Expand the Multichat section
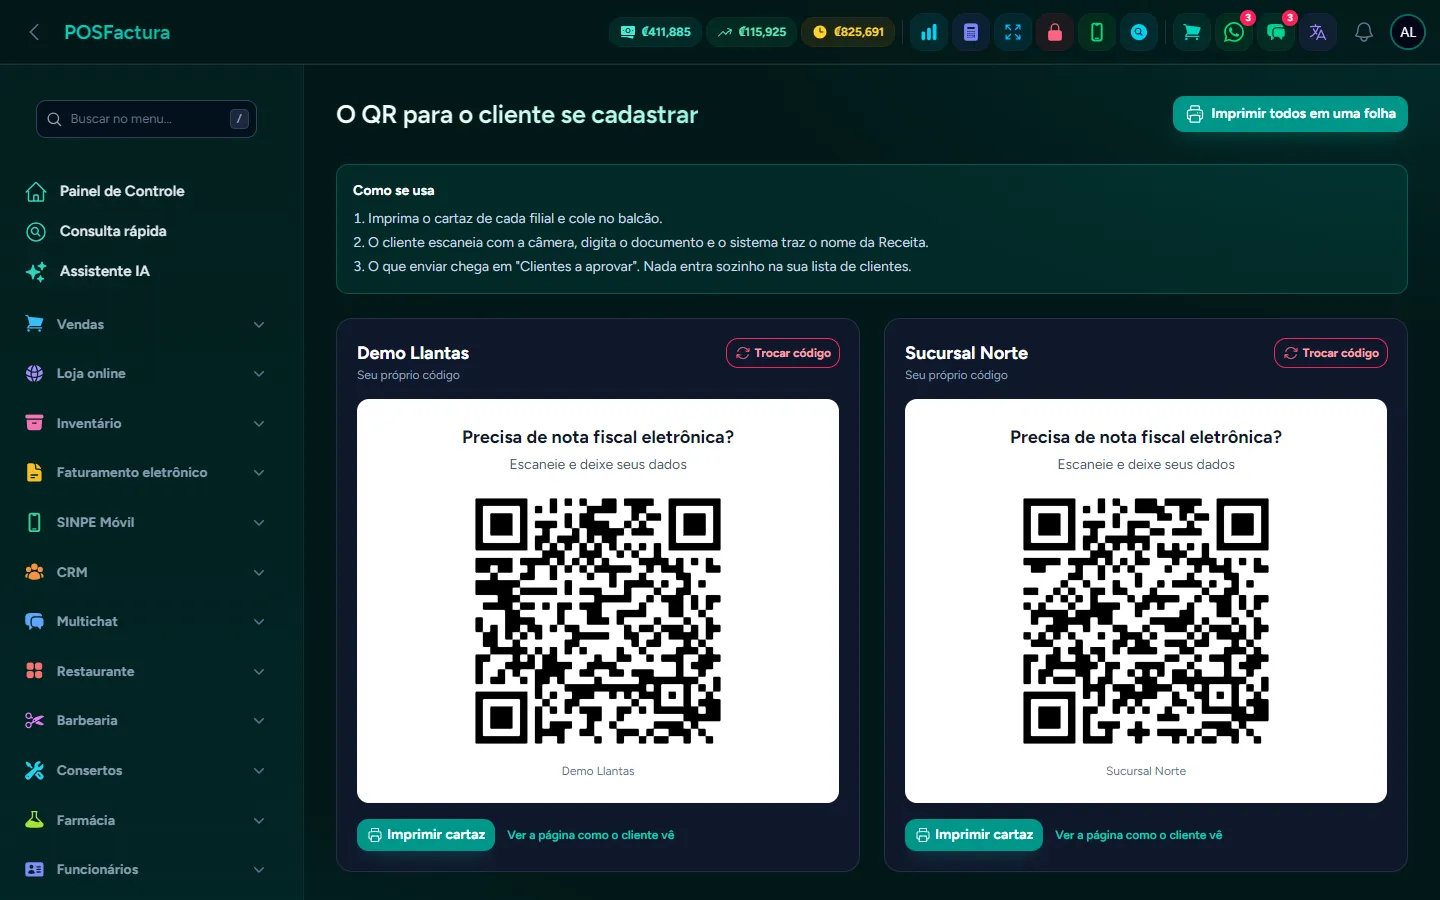 click(146, 621)
